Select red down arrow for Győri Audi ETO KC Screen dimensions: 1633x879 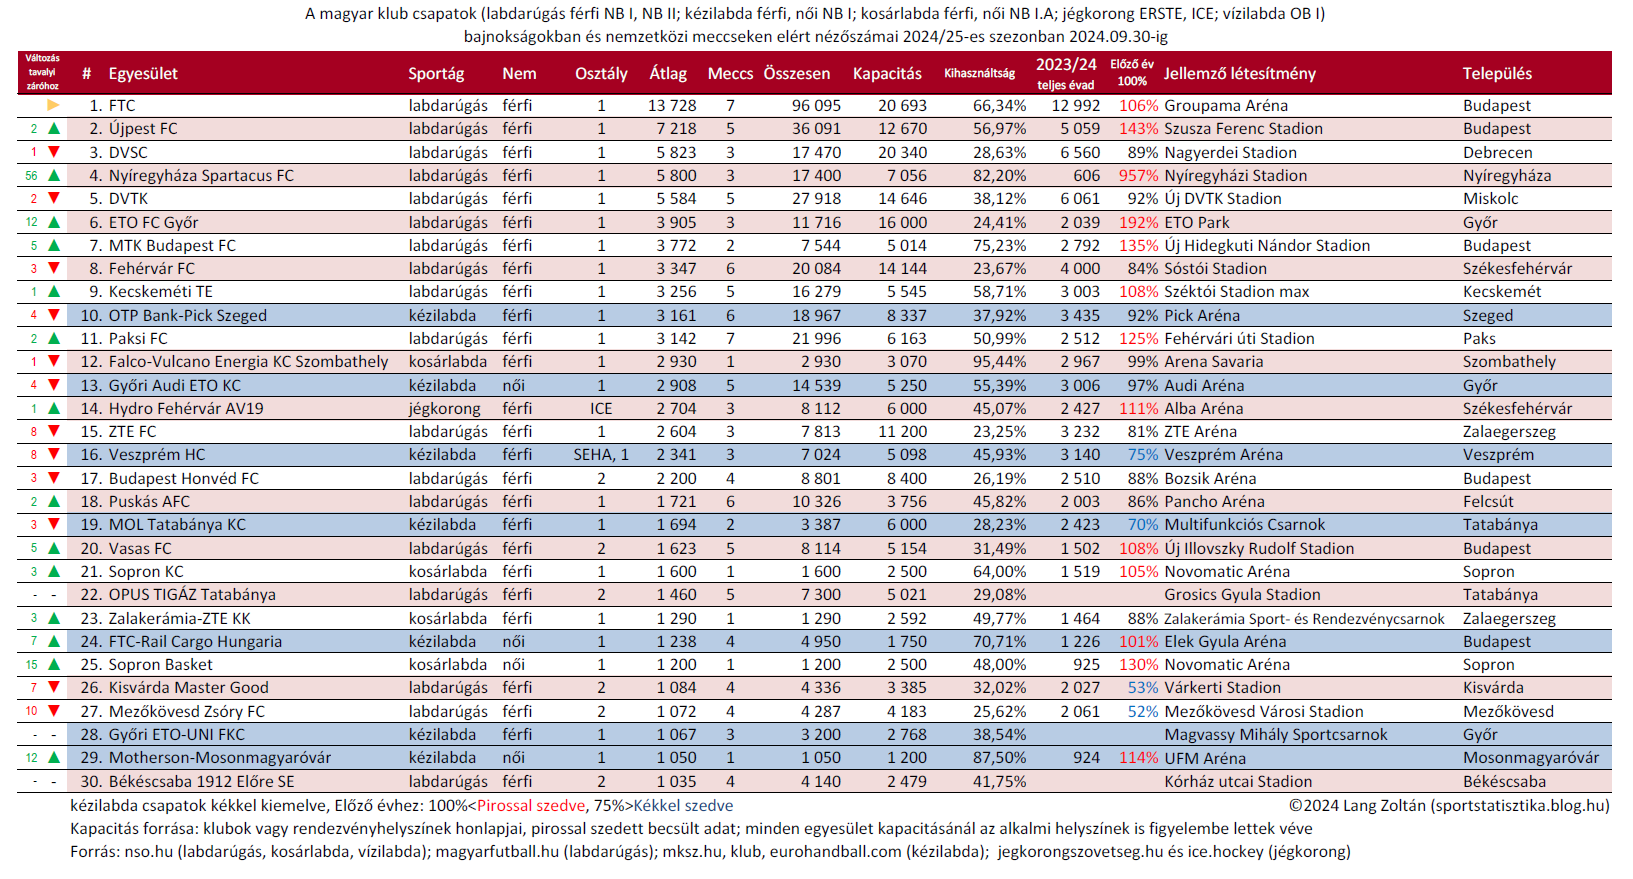(x=54, y=385)
